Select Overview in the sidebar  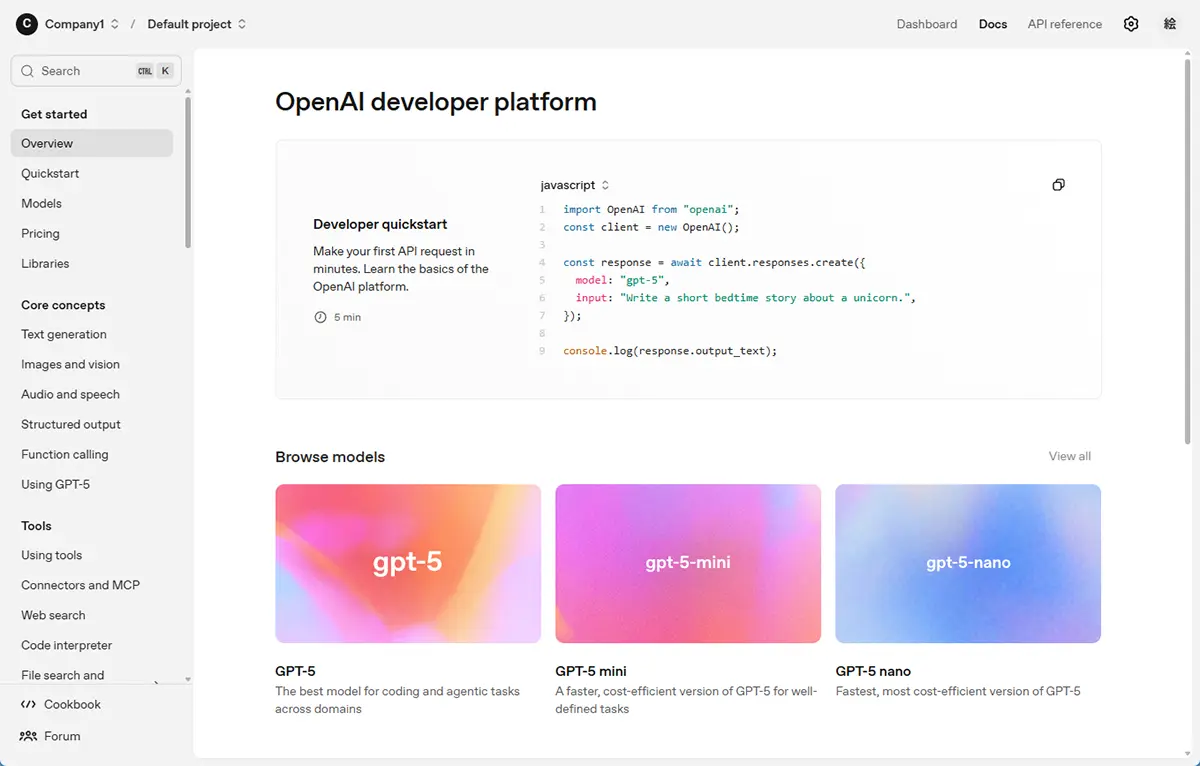point(92,143)
